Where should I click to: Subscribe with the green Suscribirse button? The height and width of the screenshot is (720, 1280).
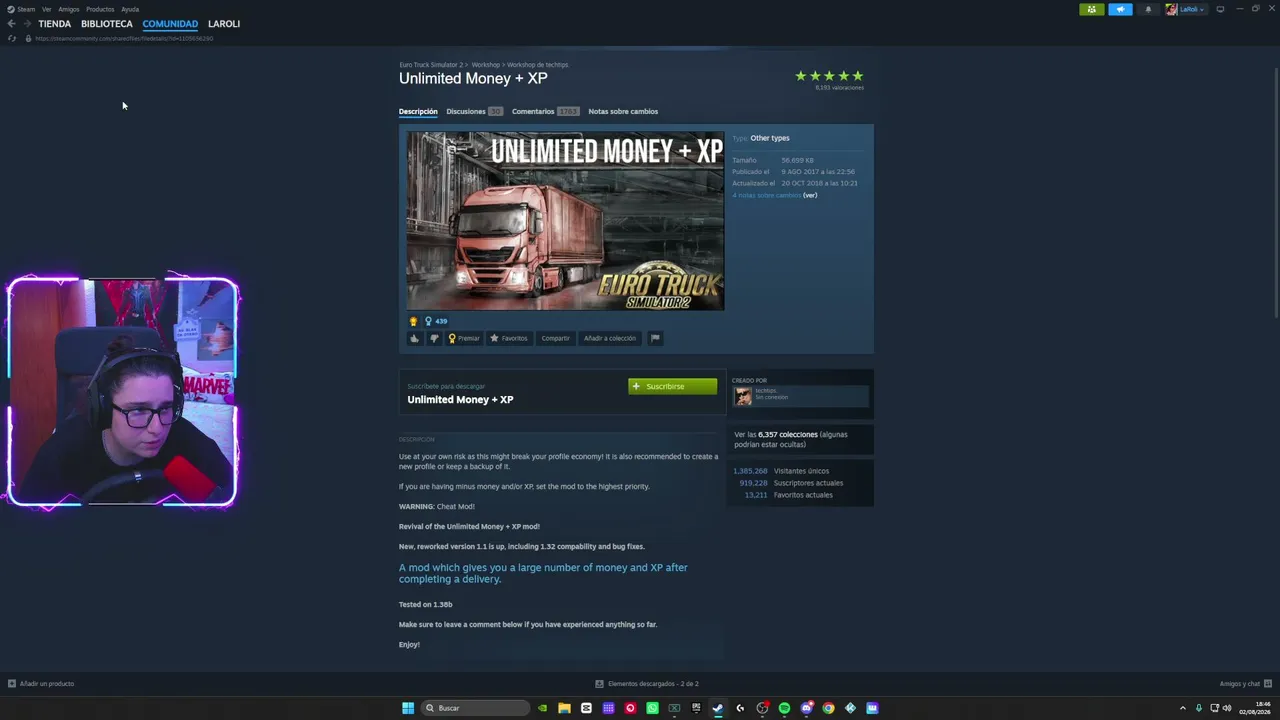coord(672,386)
